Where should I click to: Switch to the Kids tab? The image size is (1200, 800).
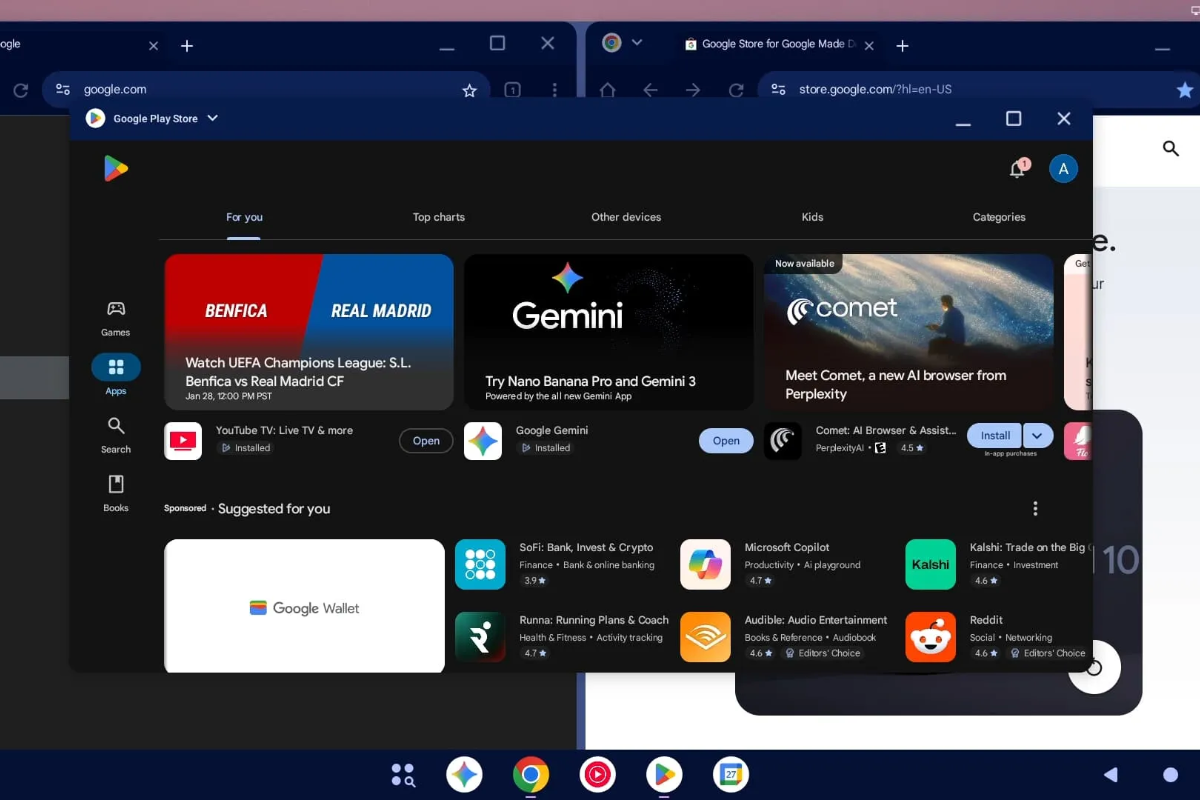tap(812, 217)
